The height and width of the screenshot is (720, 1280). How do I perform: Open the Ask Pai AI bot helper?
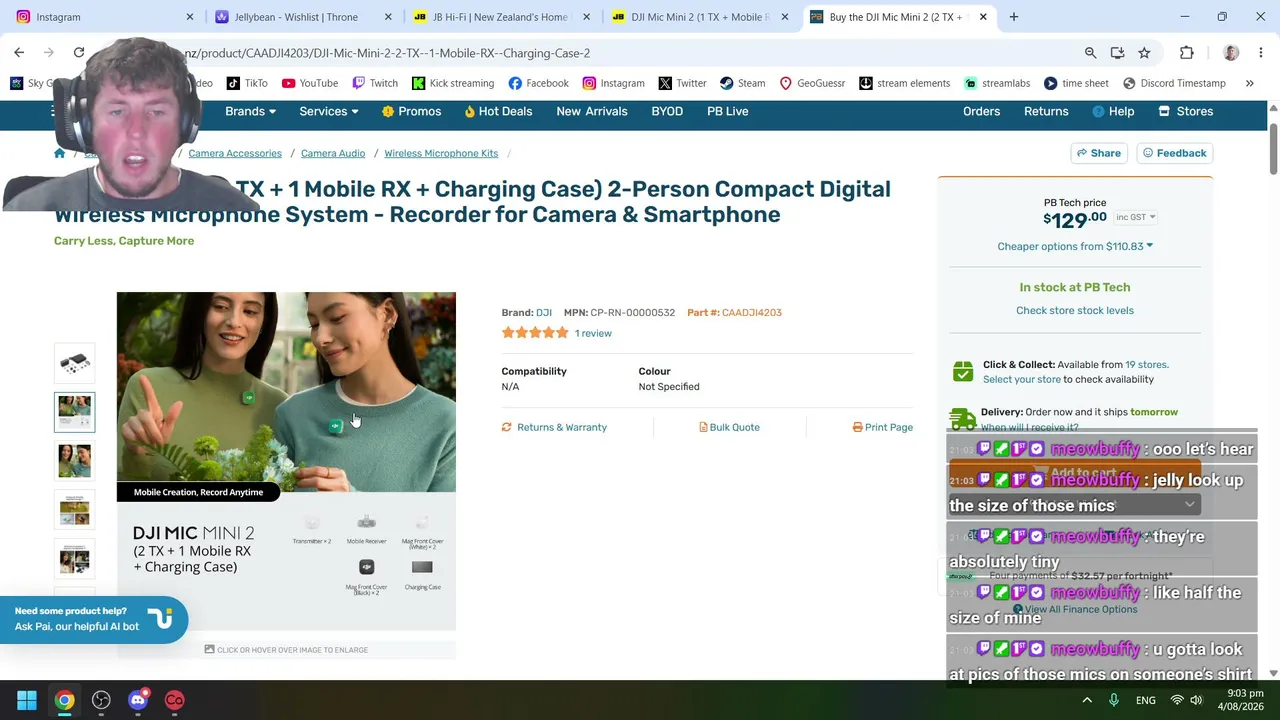click(x=94, y=619)
